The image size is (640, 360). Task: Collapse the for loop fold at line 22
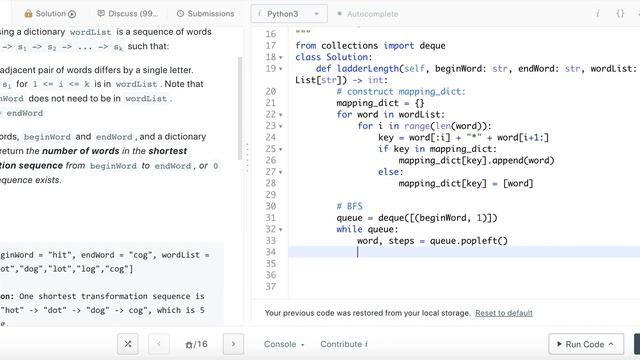click(x=280, y=115)
